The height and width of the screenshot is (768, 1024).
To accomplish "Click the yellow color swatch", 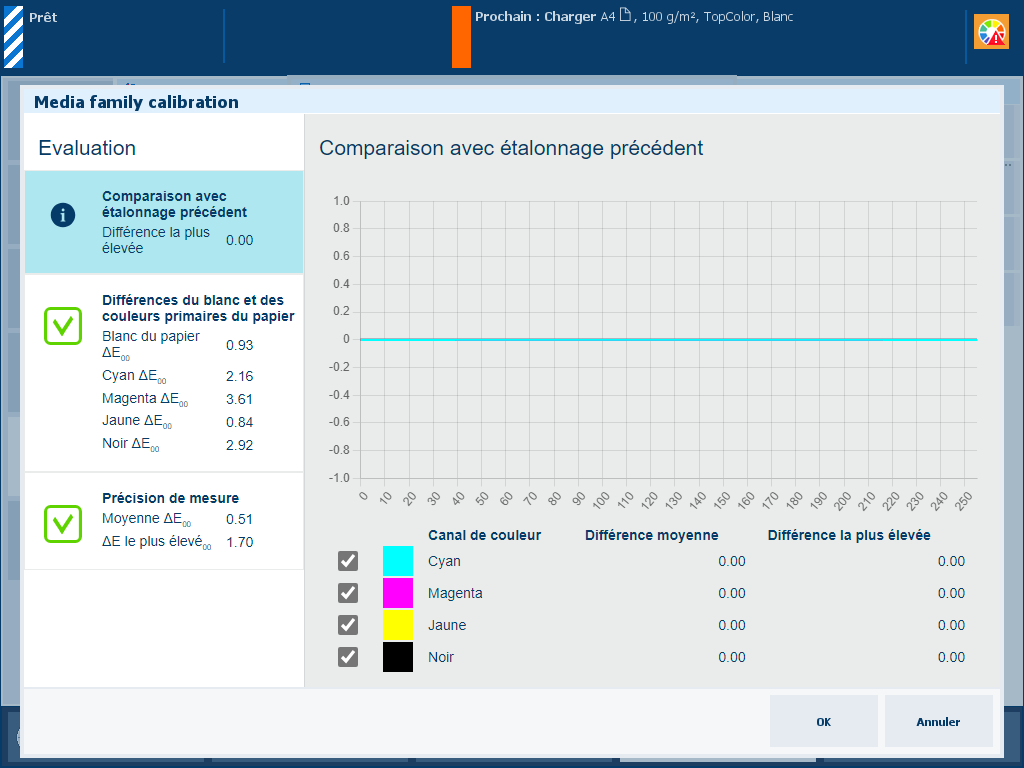I will click(398, 625).
